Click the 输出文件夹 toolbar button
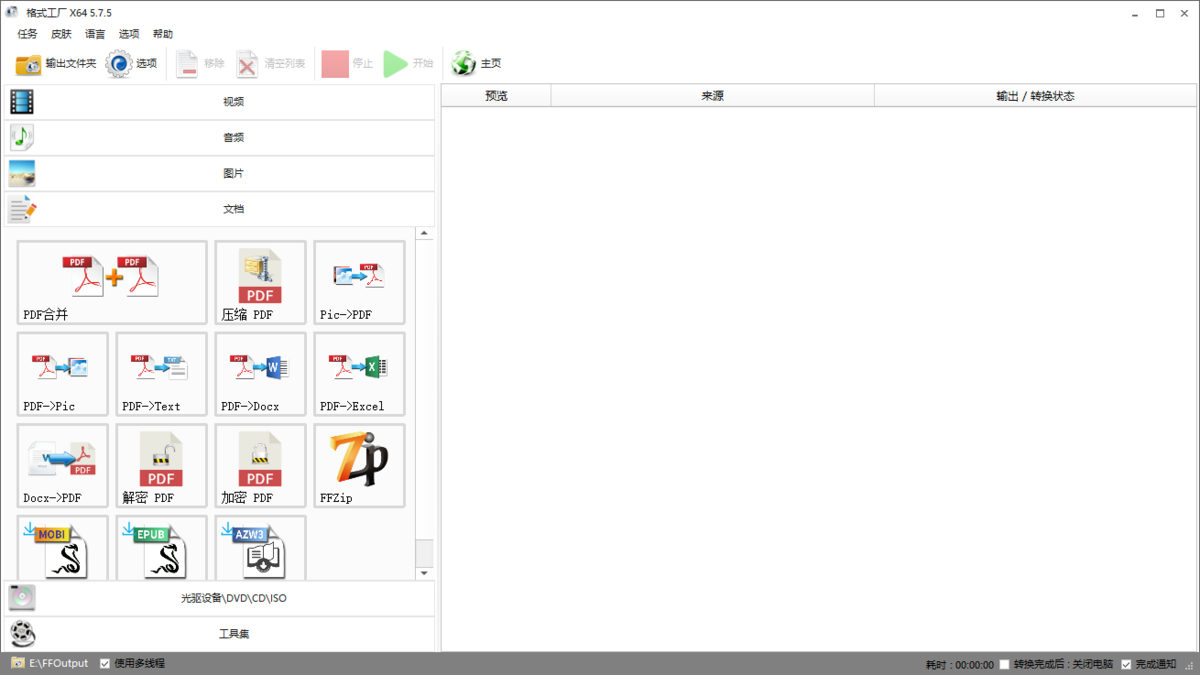 tap(56, 64)
